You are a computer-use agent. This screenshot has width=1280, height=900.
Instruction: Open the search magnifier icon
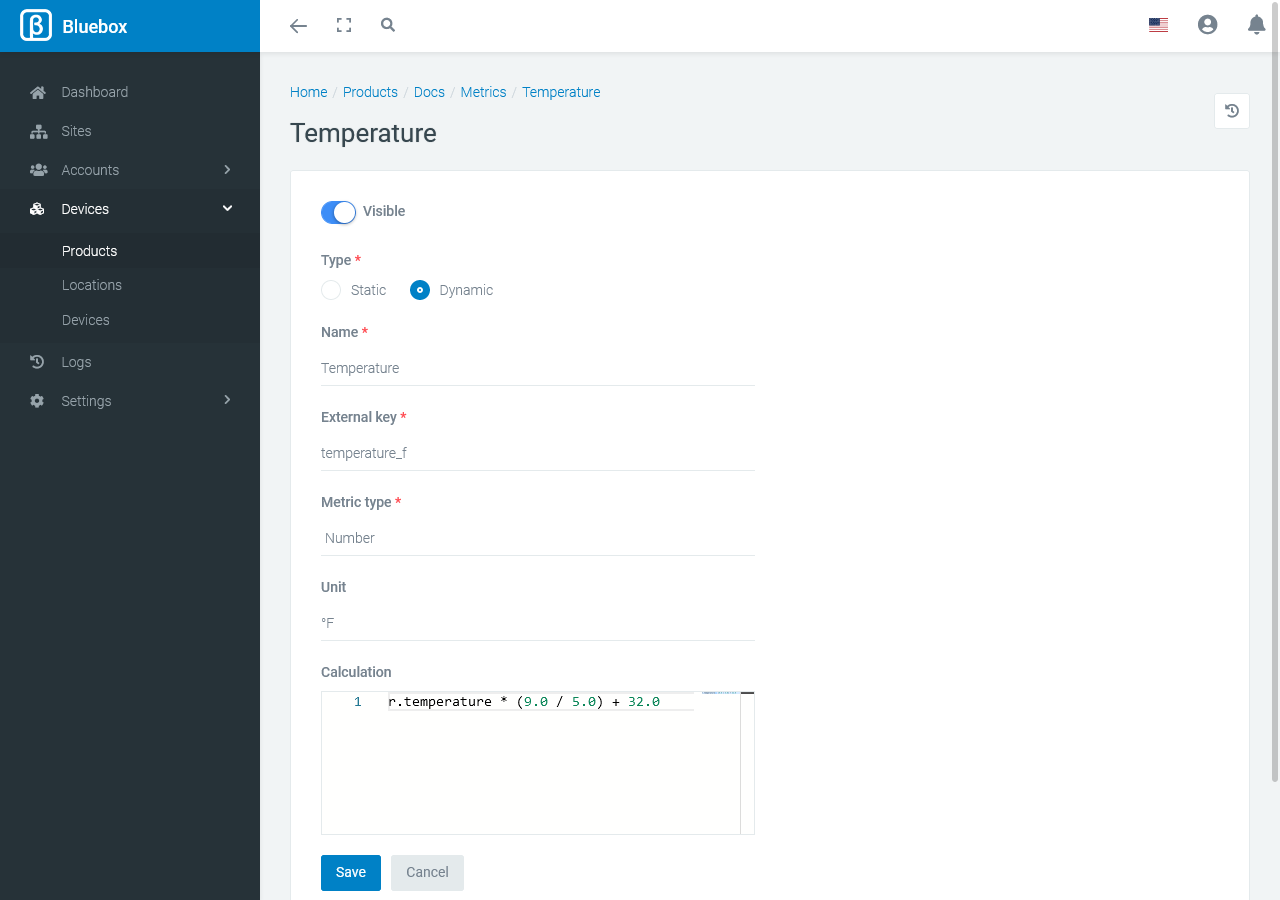388,26
